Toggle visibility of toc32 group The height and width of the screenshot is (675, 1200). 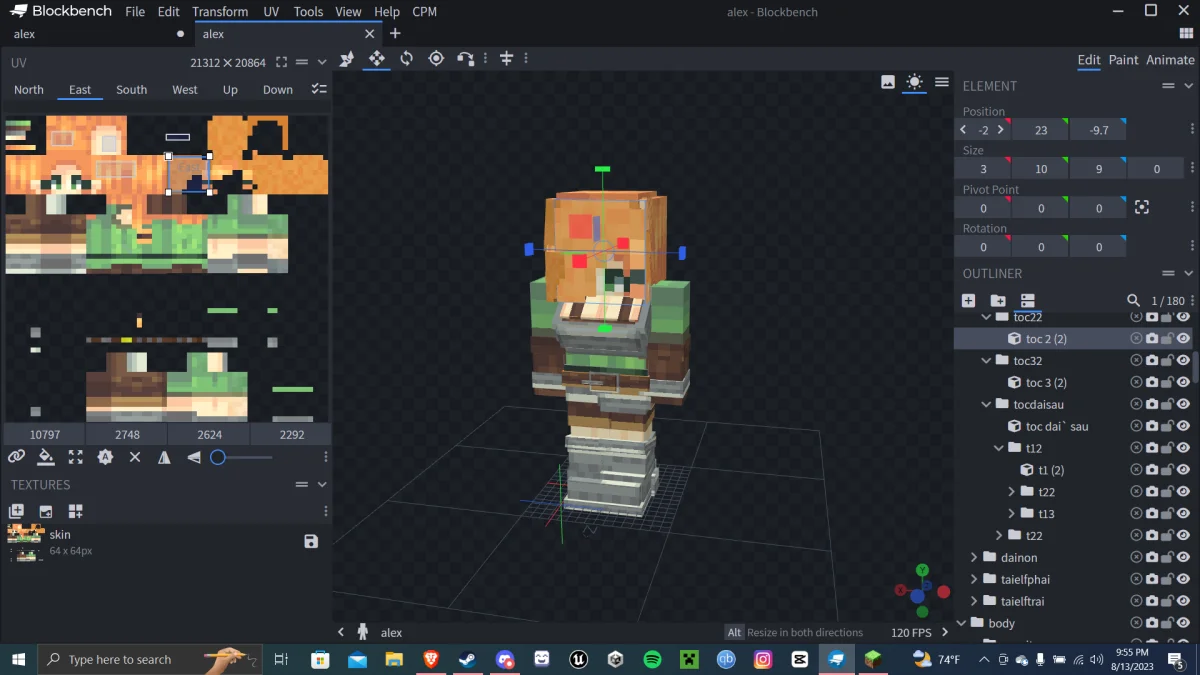1183,360
